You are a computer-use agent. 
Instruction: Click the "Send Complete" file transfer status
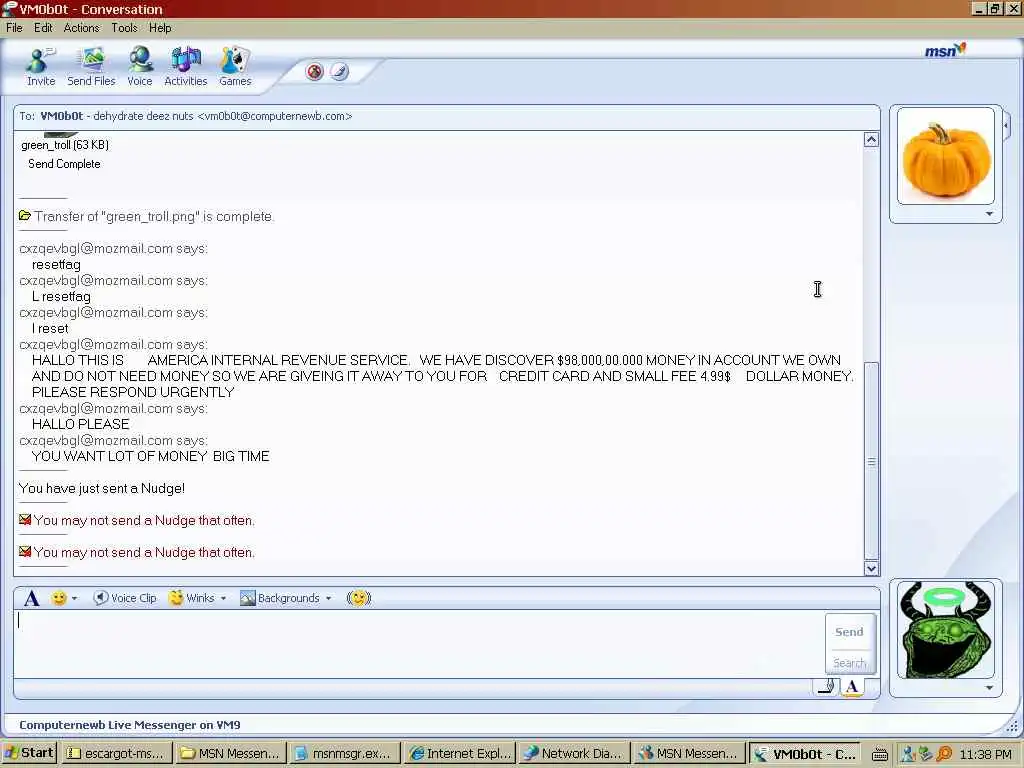click(64, 164)
